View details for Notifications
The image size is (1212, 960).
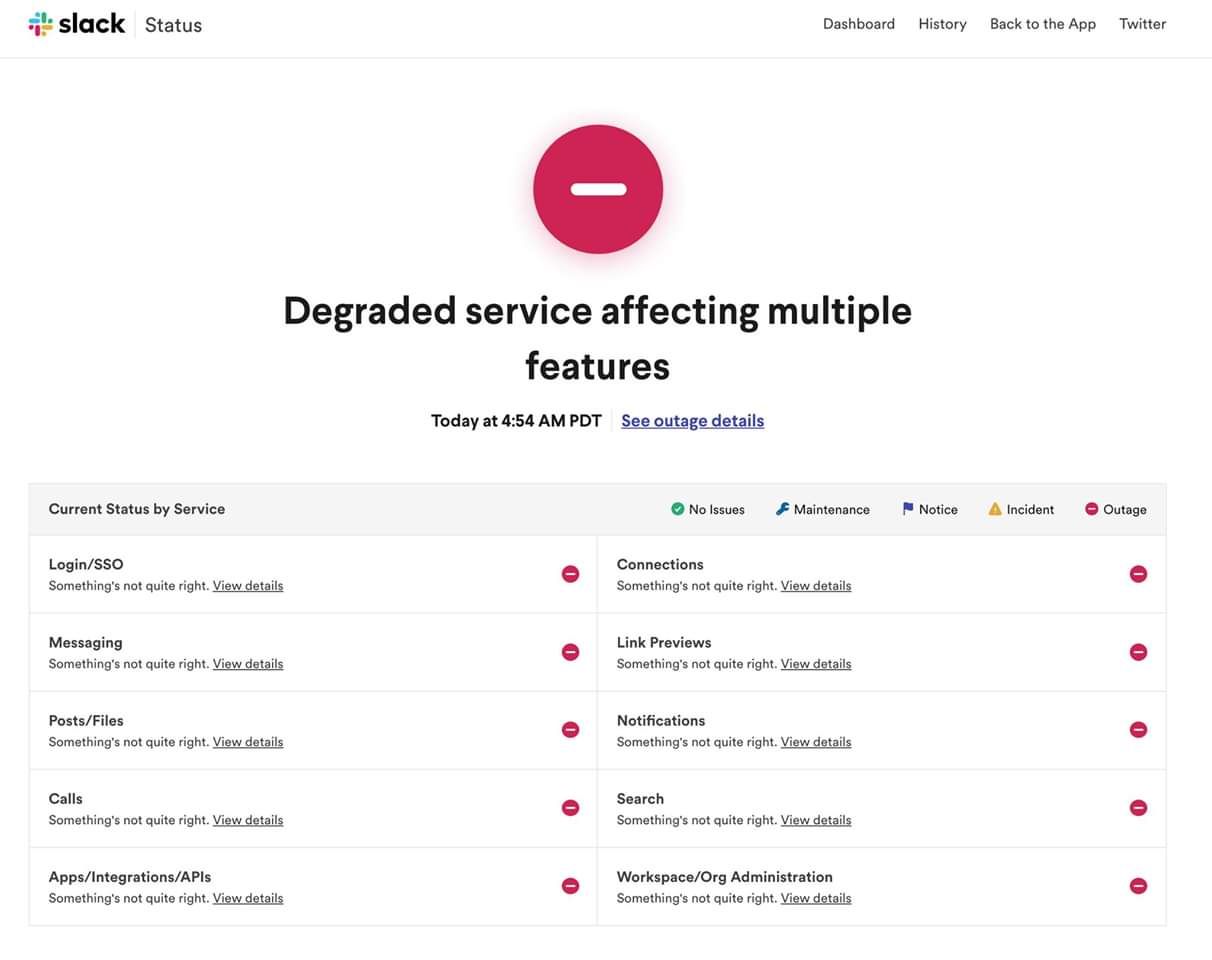point(816,742)
